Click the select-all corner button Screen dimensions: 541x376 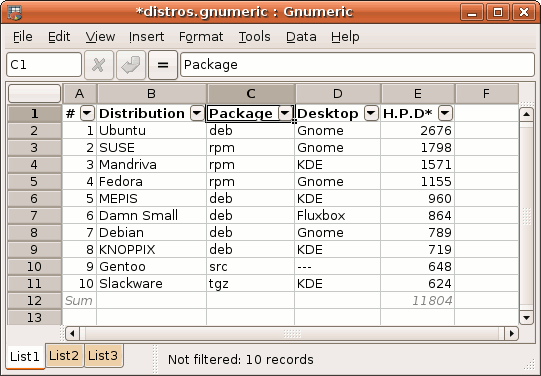coord(35,93)
